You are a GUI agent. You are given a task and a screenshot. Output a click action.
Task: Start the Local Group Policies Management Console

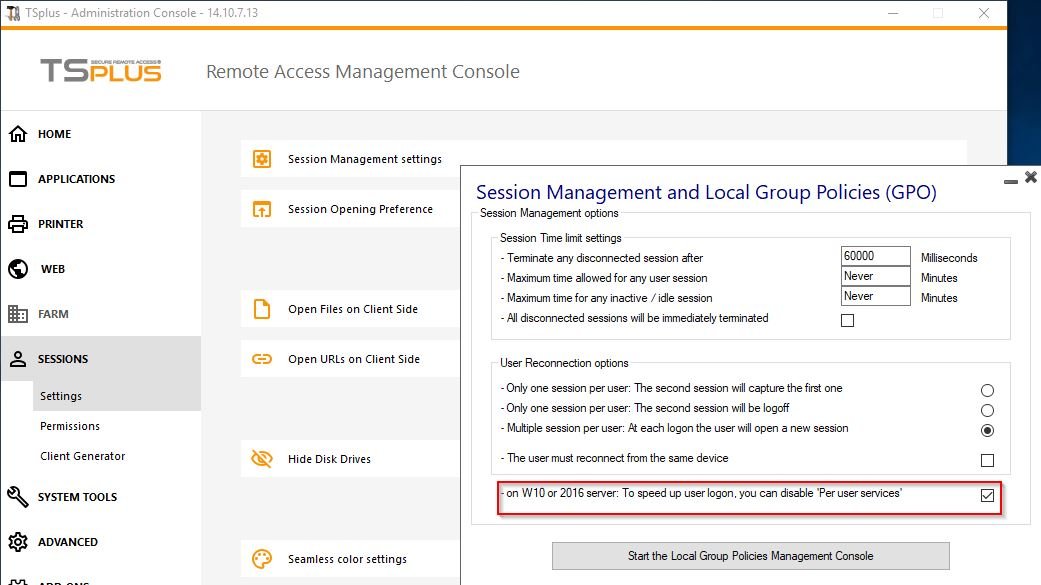tap(750, 556)
